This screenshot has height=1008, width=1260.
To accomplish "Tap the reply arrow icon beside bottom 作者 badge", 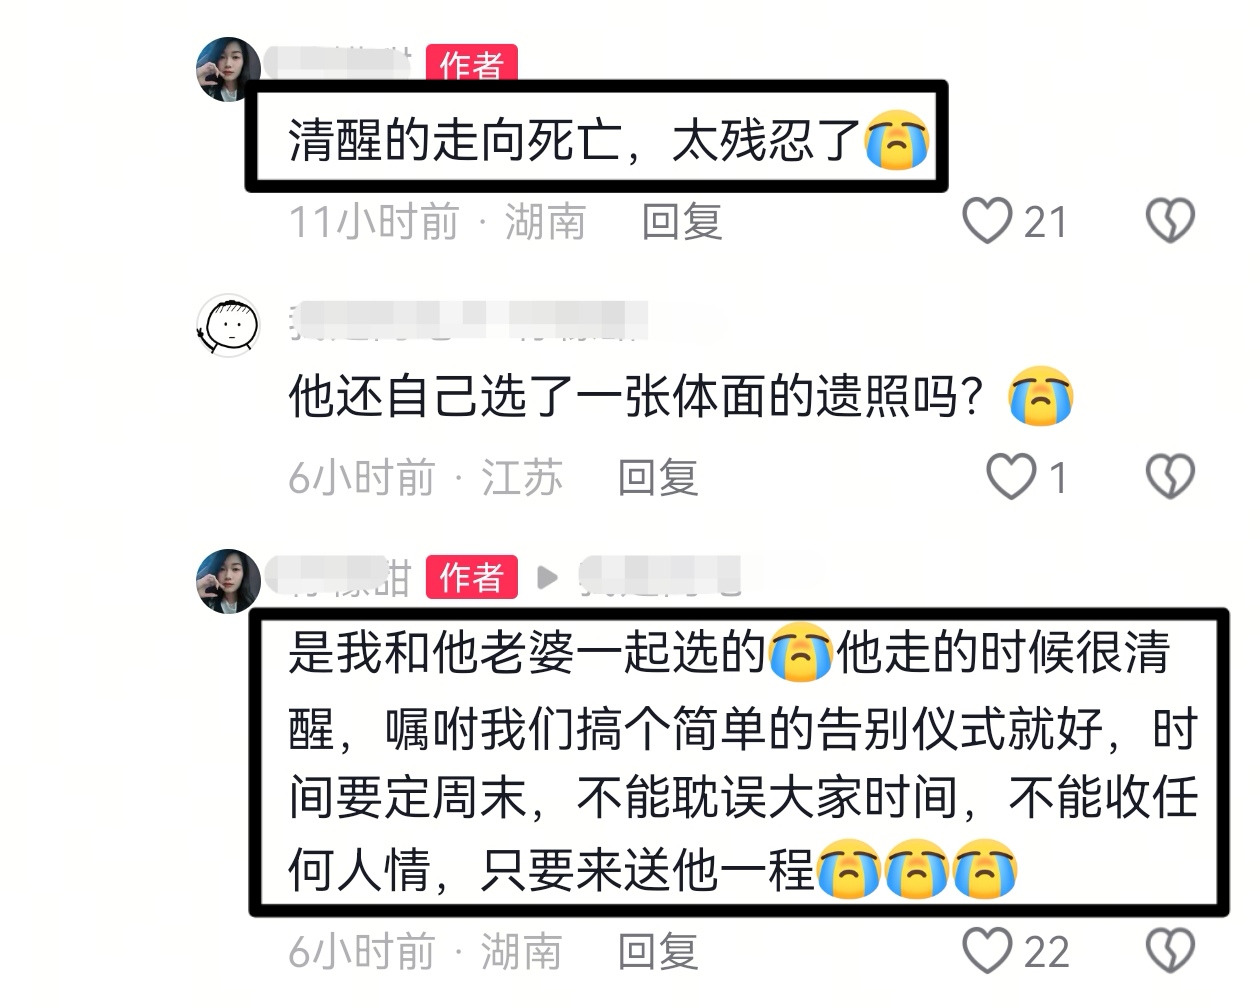I will click(x=546, y=577).
